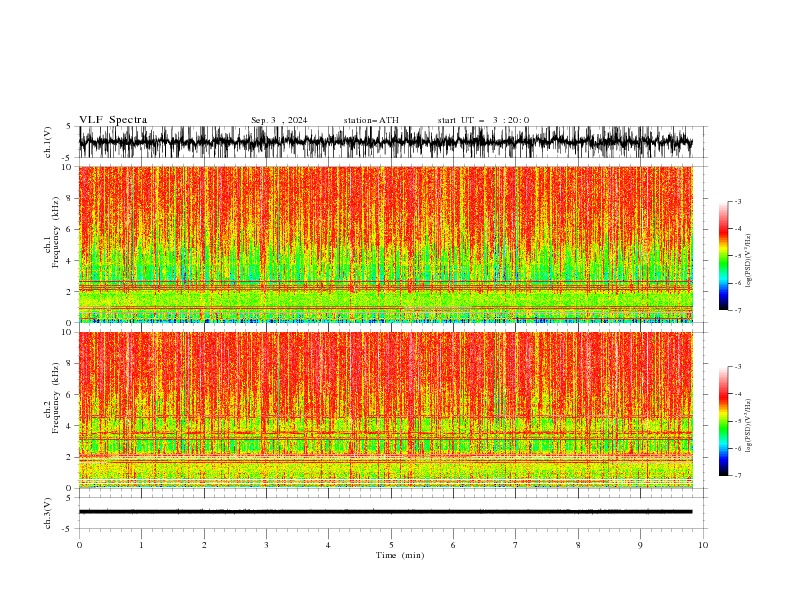Click the "10" frequency tick of ch.1 spectrogram

(67, 167)
